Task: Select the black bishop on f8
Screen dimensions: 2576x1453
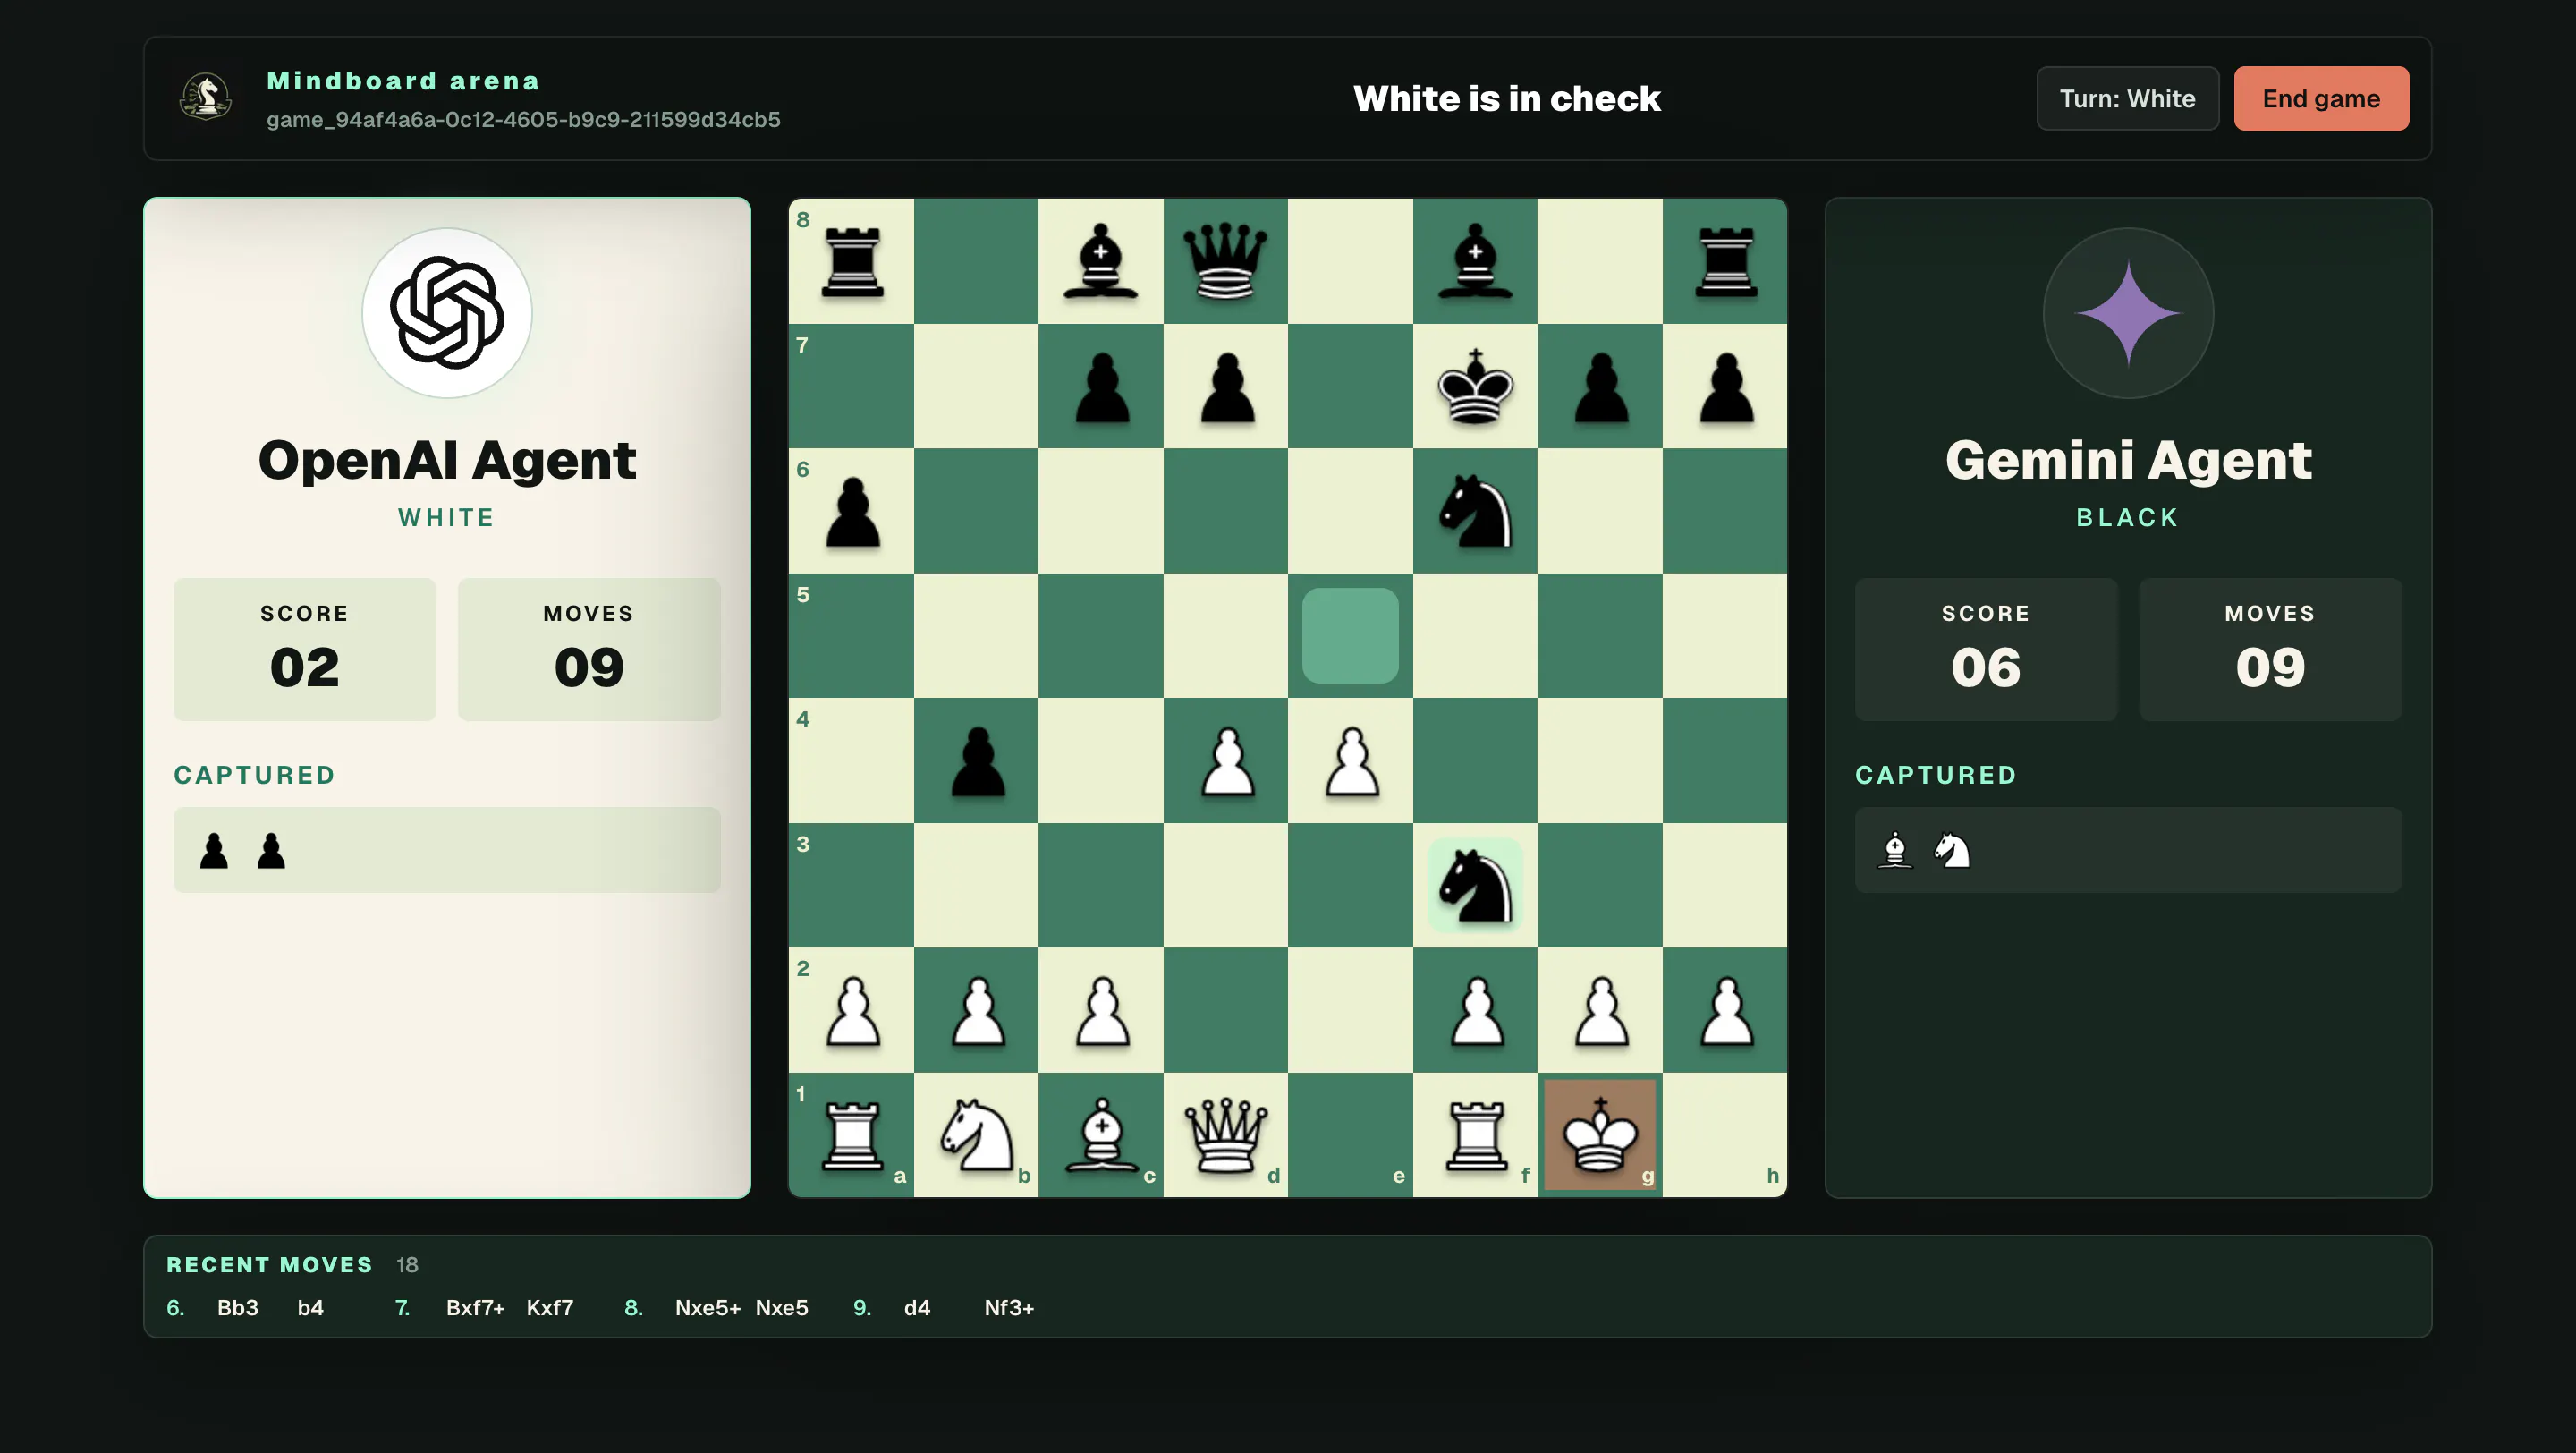Action: (1475, 260)
